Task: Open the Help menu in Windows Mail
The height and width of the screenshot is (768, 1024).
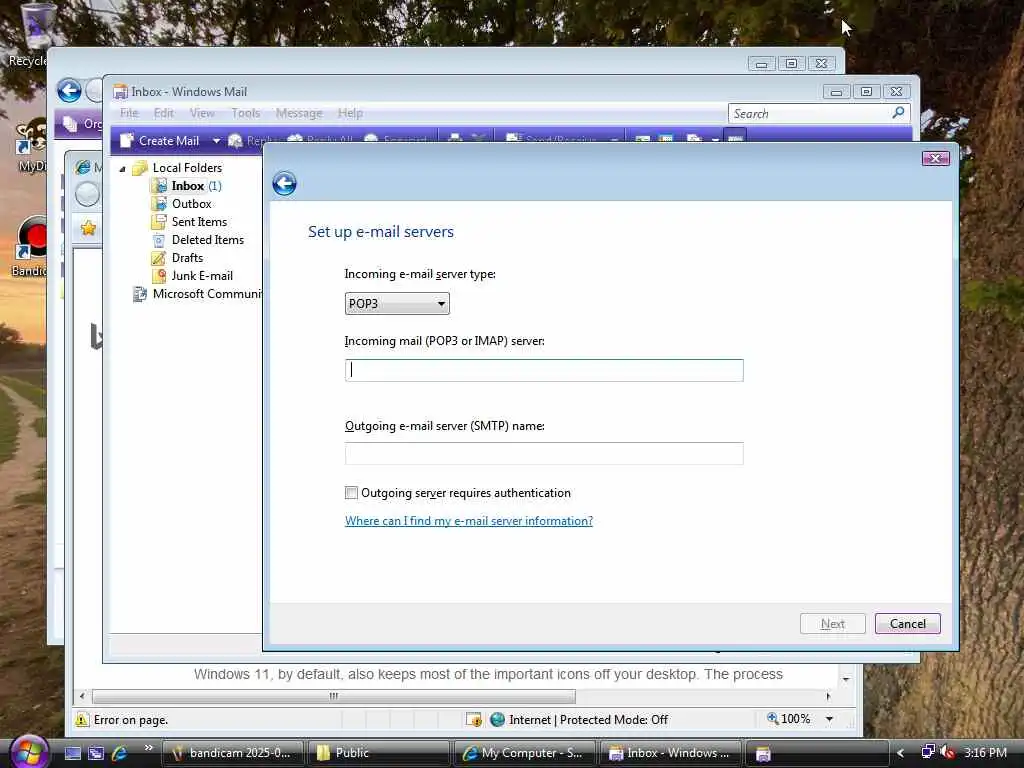Action: (x=350, y=113)
